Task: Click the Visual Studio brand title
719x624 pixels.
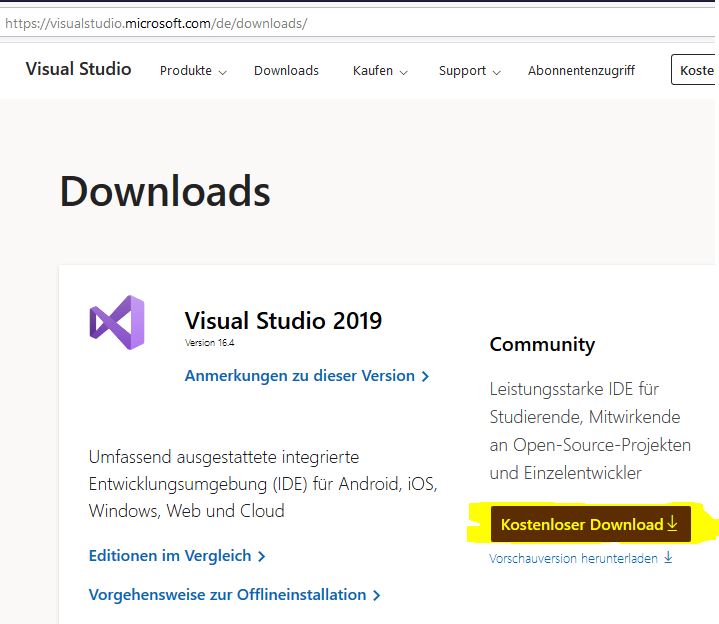Action: pos(78,69)
